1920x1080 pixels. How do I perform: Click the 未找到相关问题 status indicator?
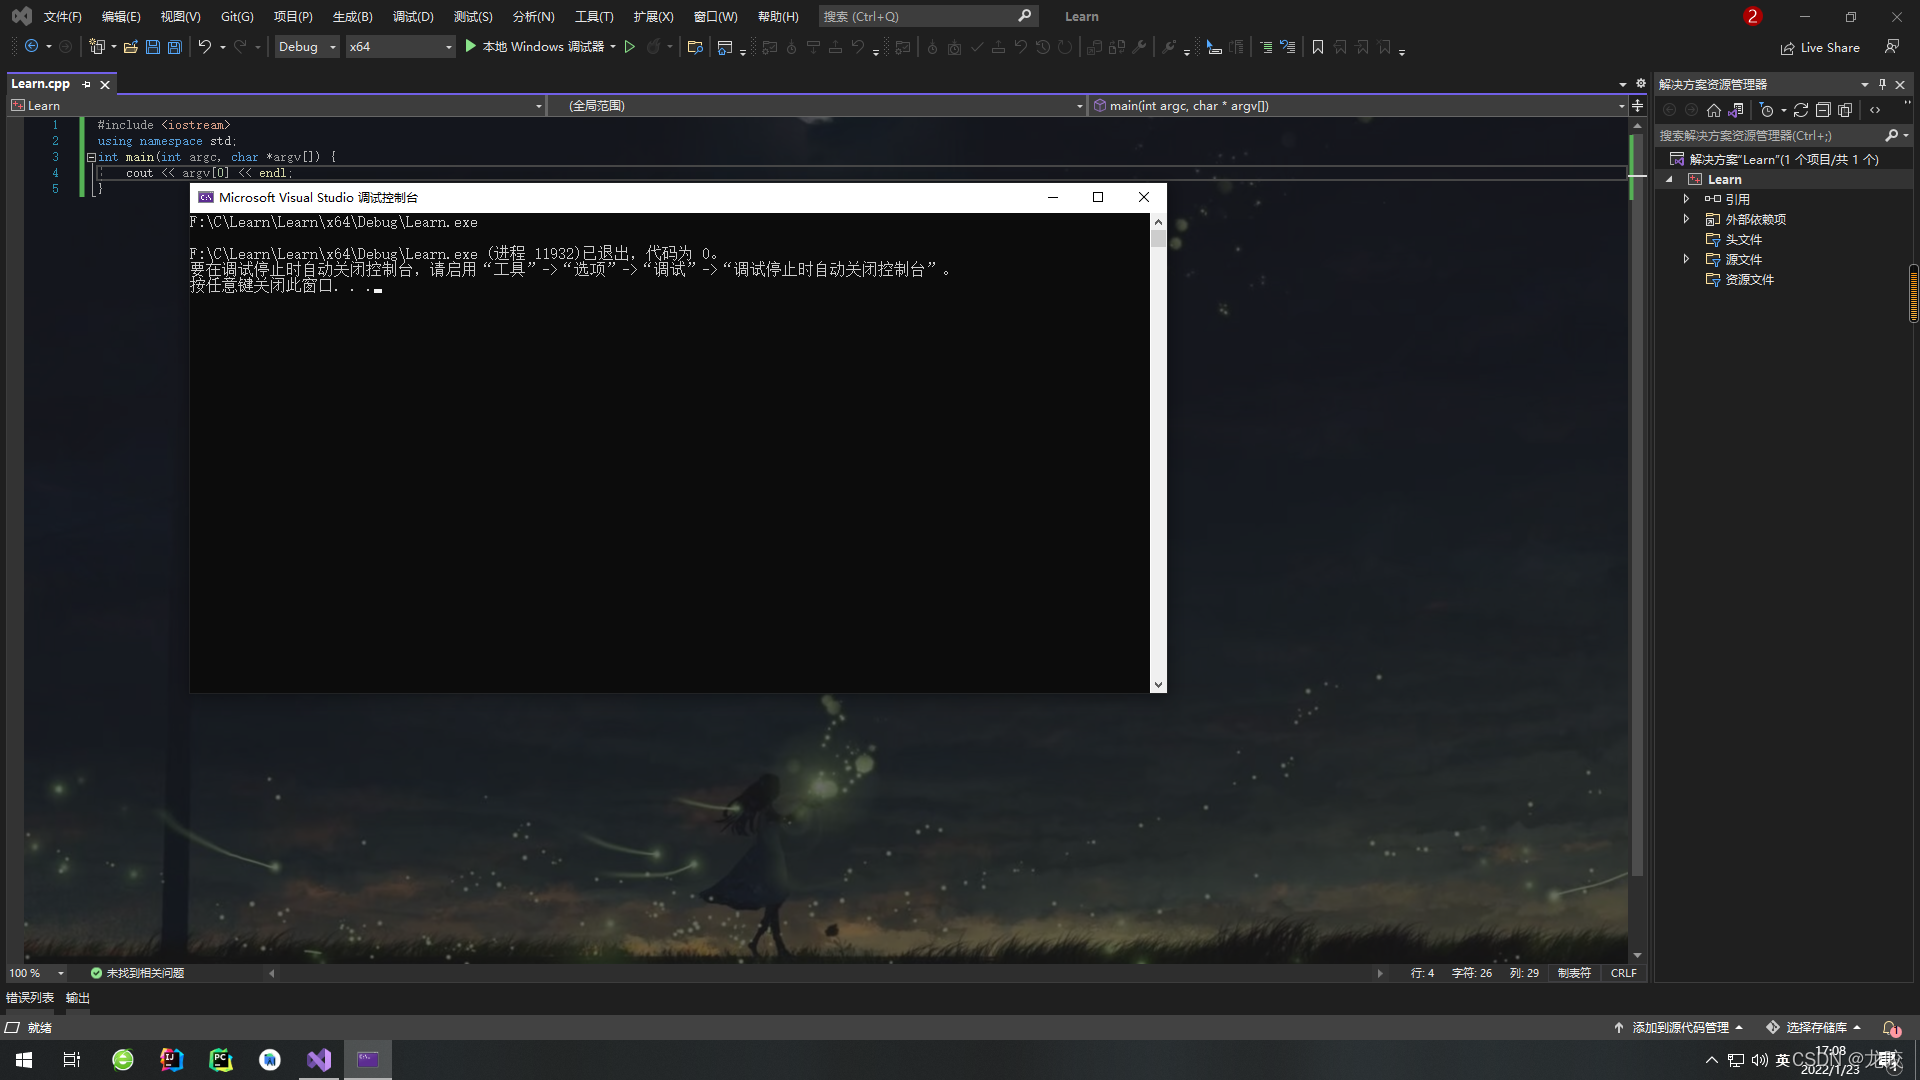pyautogui.click(x=137, y=973)
